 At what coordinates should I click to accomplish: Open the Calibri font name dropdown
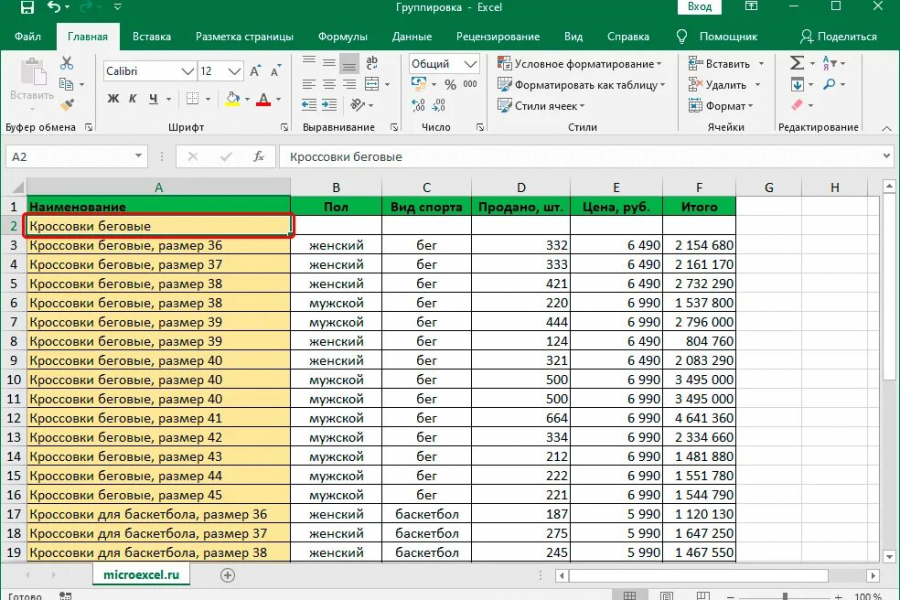pyautogui.click(x=187, y=72)
